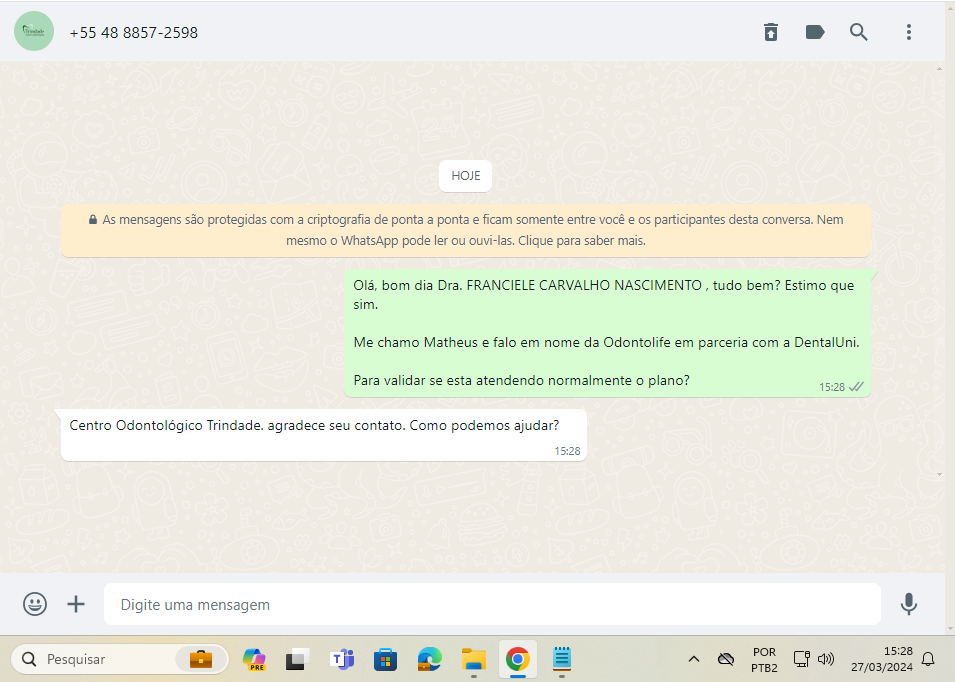Click the Windows taskbar Pesquisar search box
This screenshot has height=682, width=955.
tap(119, 659)
